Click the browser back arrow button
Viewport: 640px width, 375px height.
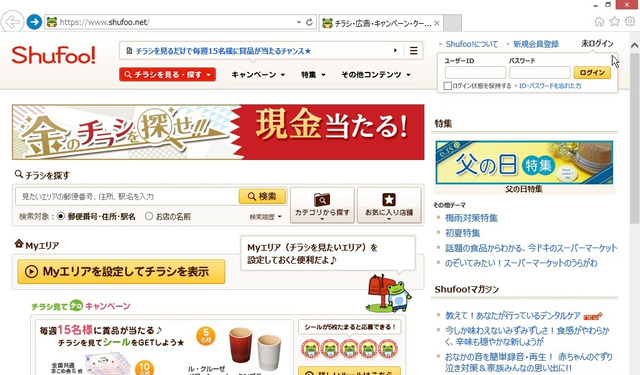coord(12,22)
